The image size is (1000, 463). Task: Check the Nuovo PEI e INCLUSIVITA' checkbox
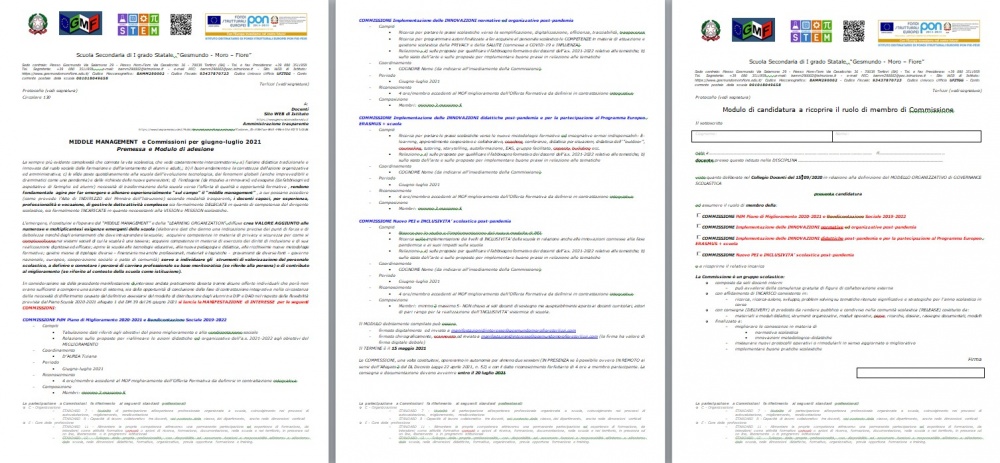coord(698,254)
